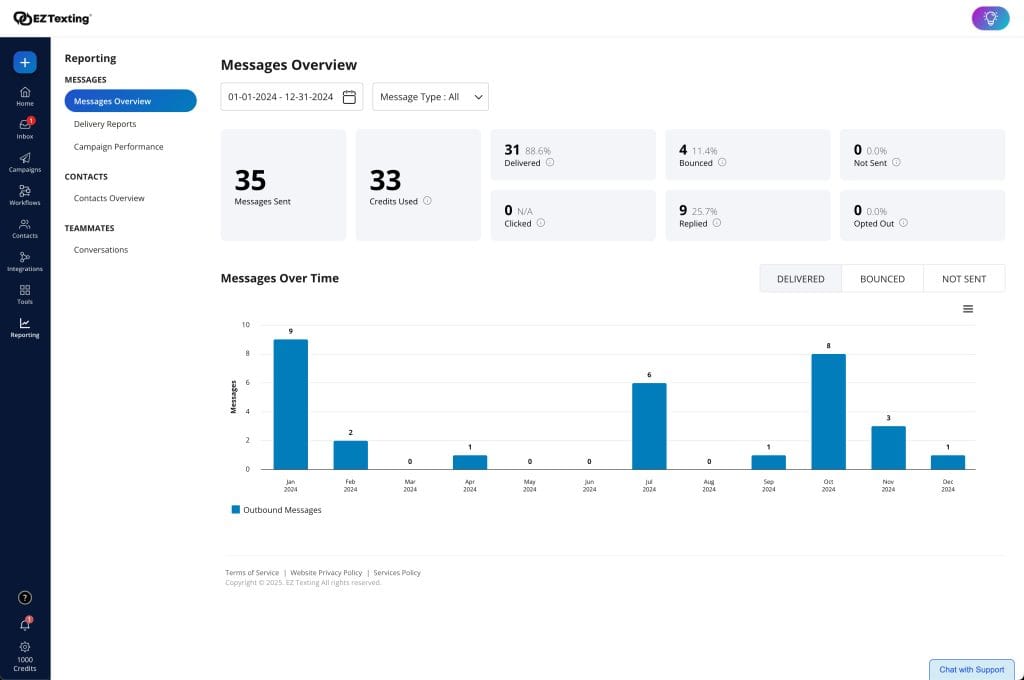Open the date range calendar picker
1024x680 pixels.
[347, 96]
